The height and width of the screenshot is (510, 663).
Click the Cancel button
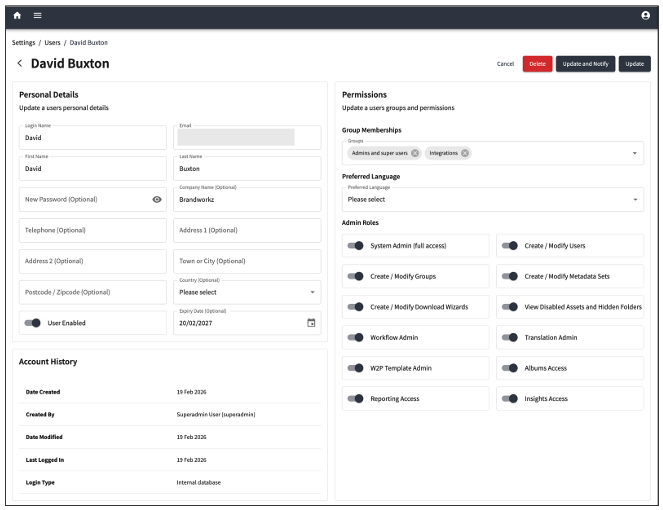pyautogui.click(x=505, y=64)
